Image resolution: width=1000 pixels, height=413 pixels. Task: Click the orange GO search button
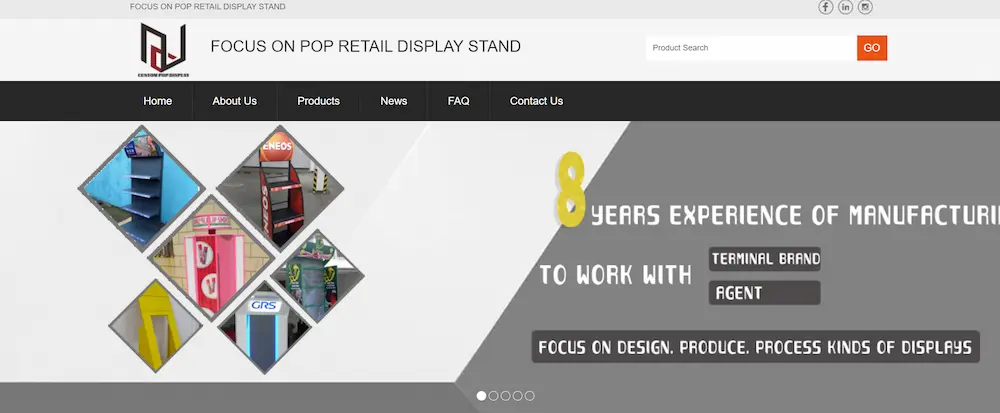(x=872, y=48)
